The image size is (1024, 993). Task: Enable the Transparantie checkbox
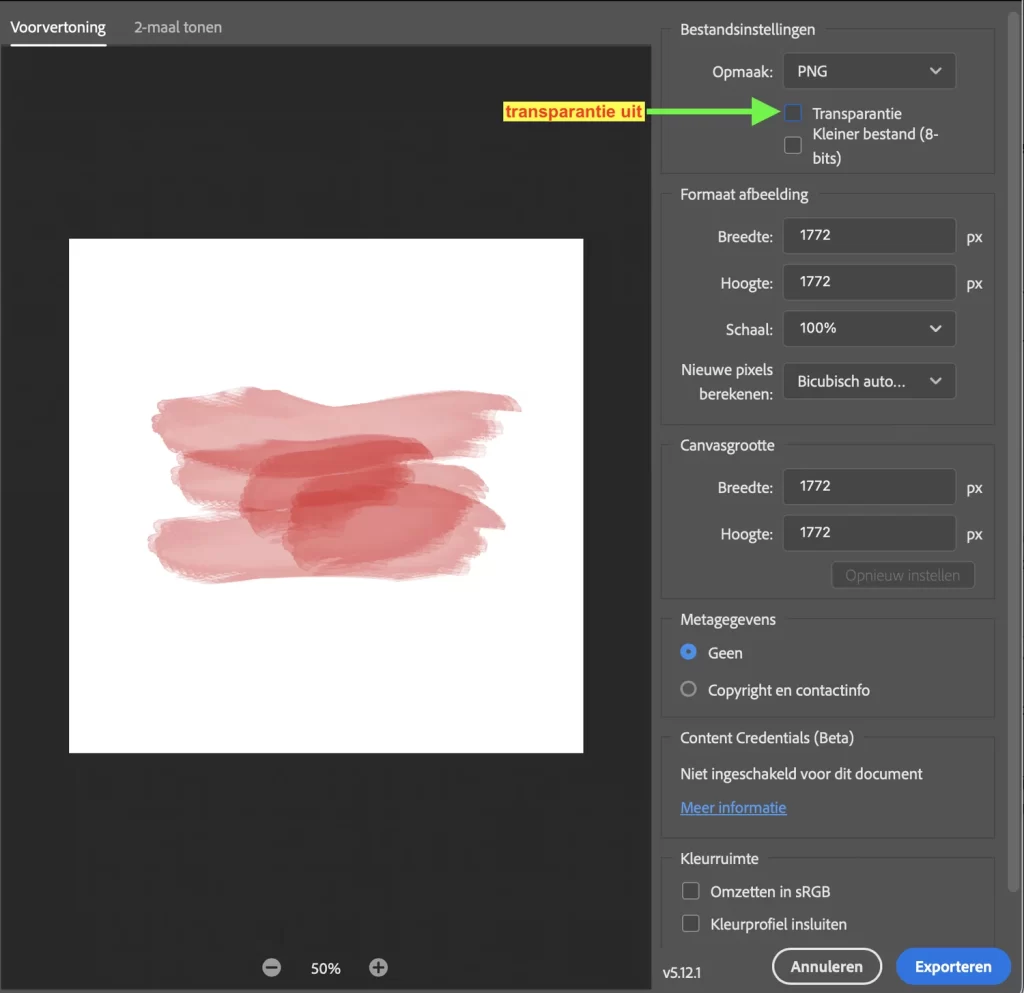tap(793, 113)
